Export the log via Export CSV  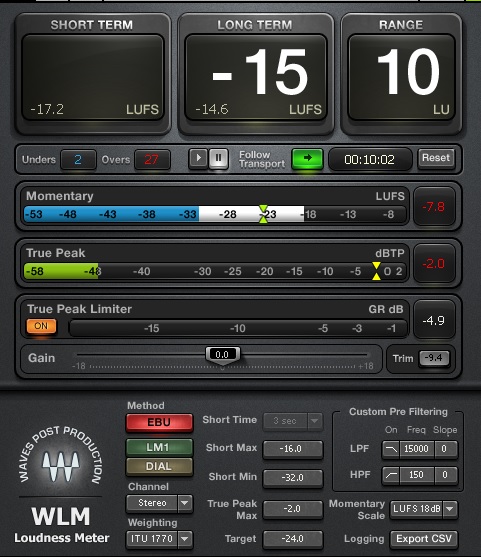tap(424, 539)
